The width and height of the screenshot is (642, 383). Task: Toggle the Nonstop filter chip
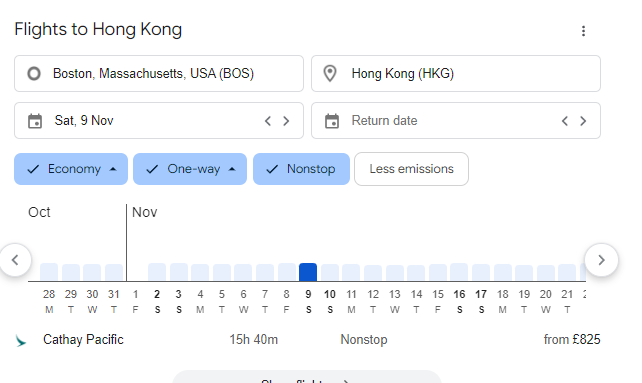(x=301, y=169)
